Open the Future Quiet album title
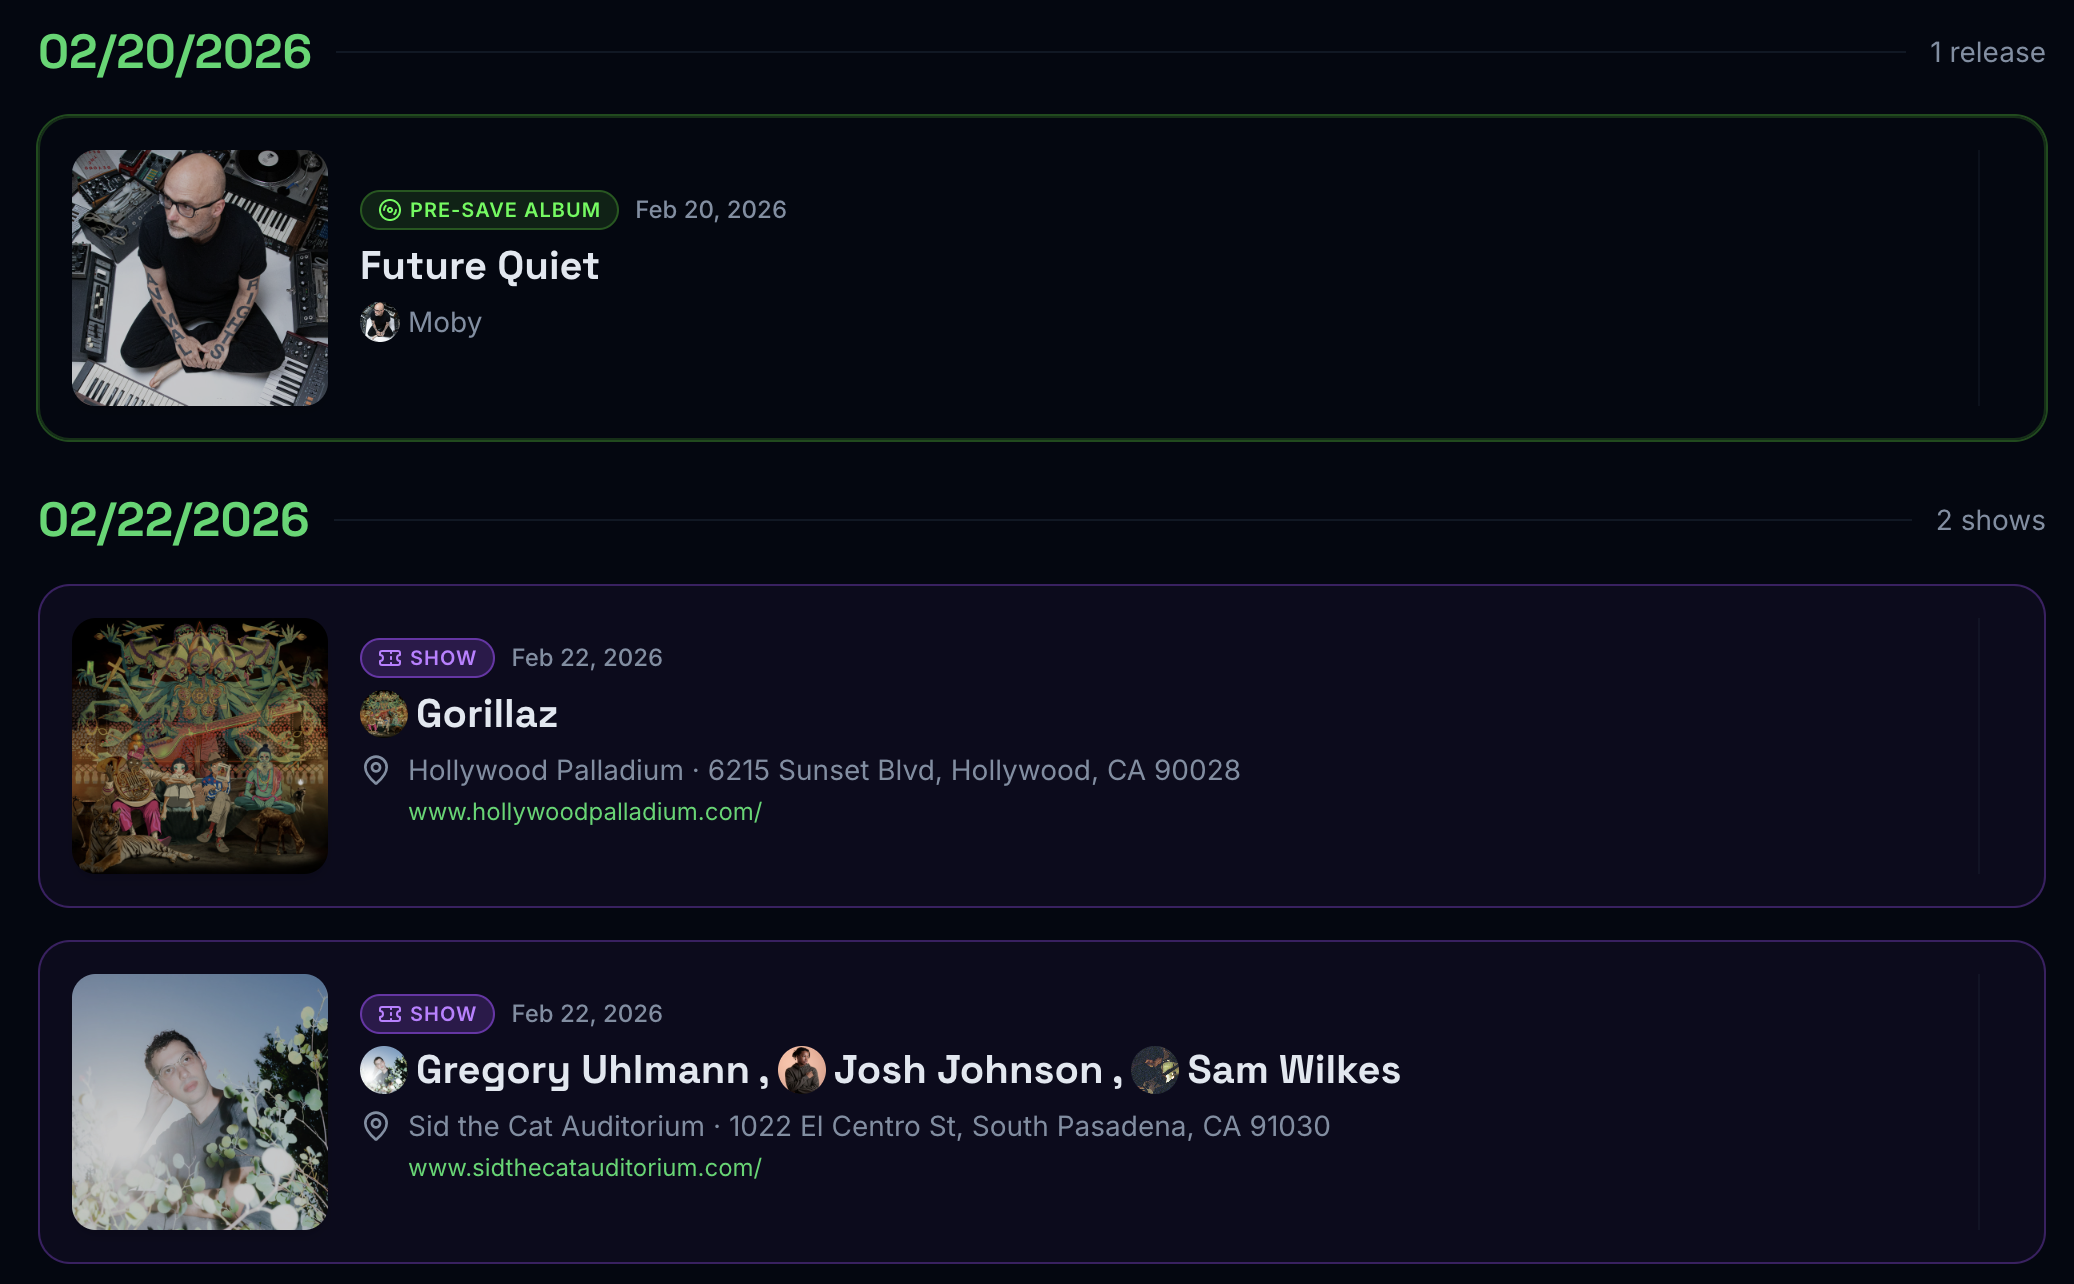This screenshot has width=2074, height=1284. (x=479, y=266)
